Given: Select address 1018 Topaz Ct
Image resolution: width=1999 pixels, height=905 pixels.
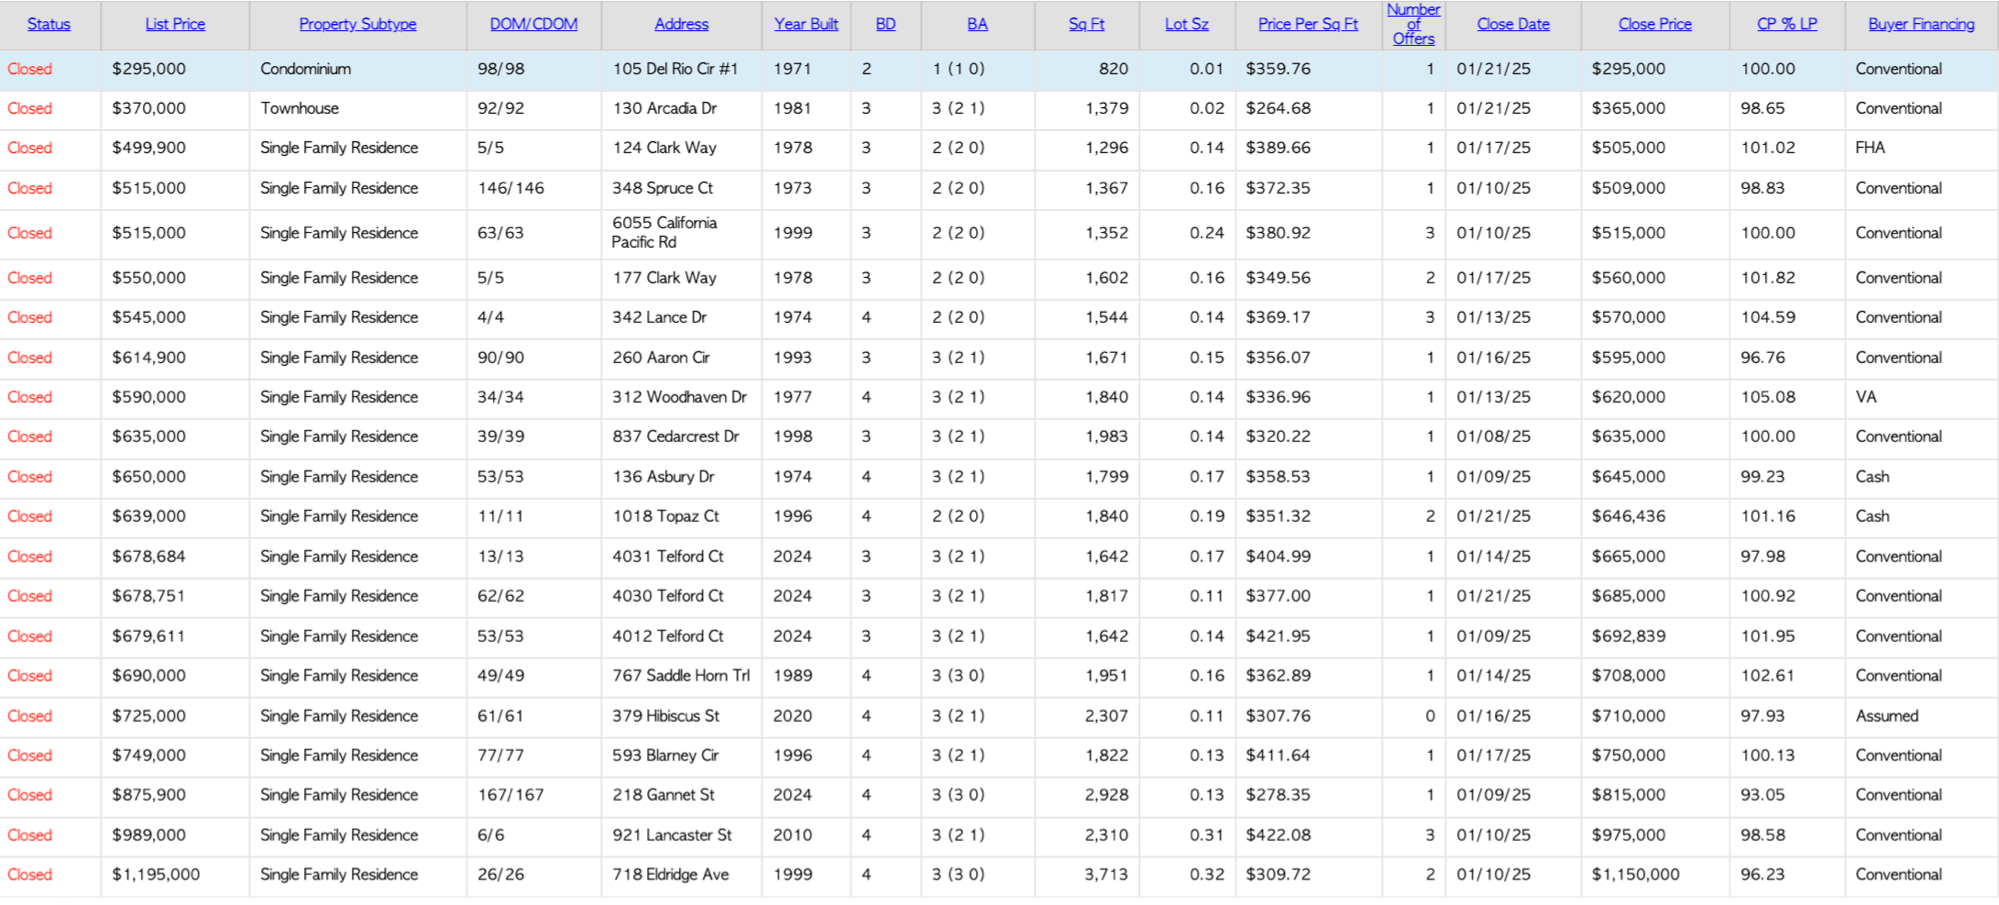Looking at the screenshot, I should (666, 516).
